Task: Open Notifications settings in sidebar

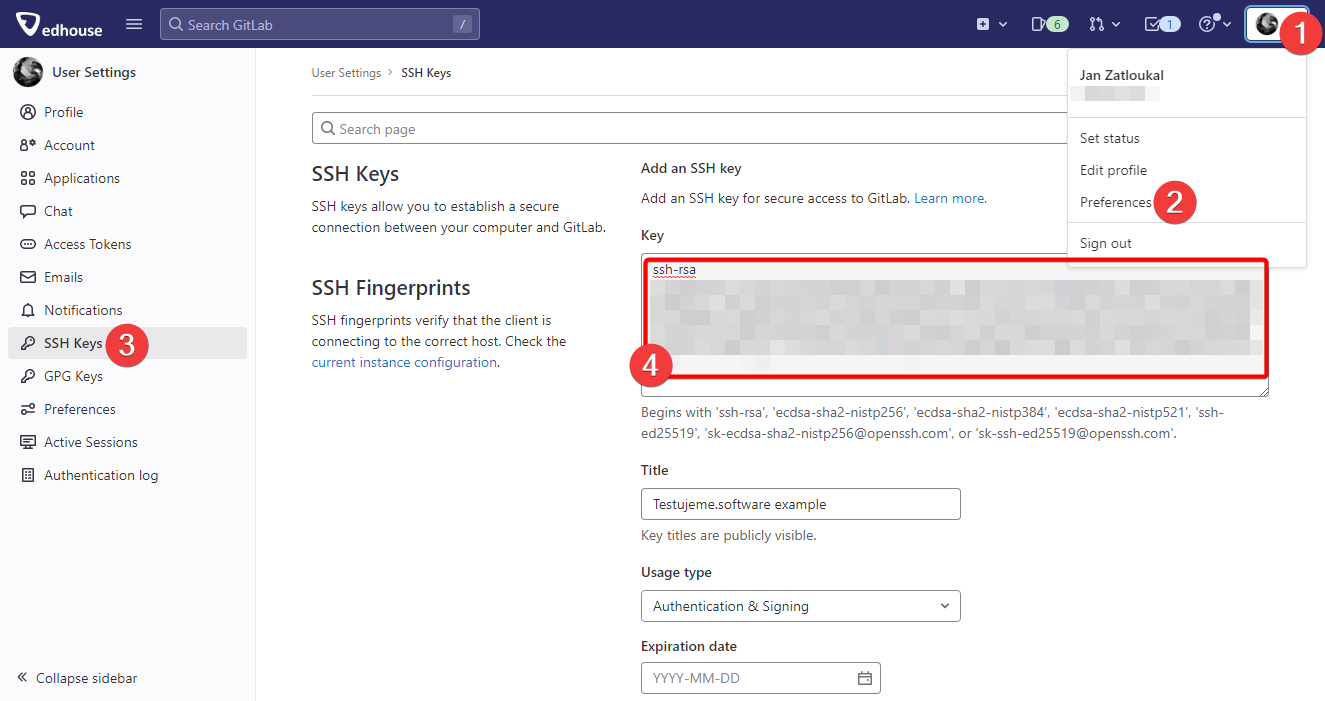Action: click(x=83, y=310)
